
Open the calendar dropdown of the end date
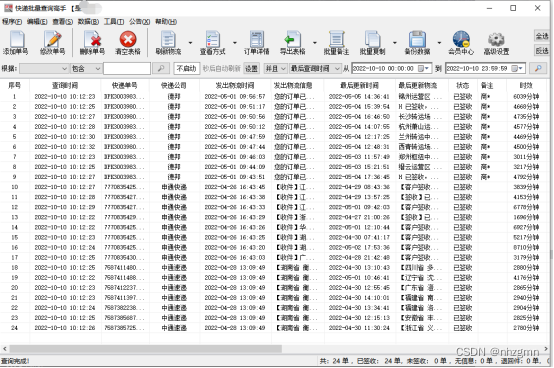coord(517,68)
